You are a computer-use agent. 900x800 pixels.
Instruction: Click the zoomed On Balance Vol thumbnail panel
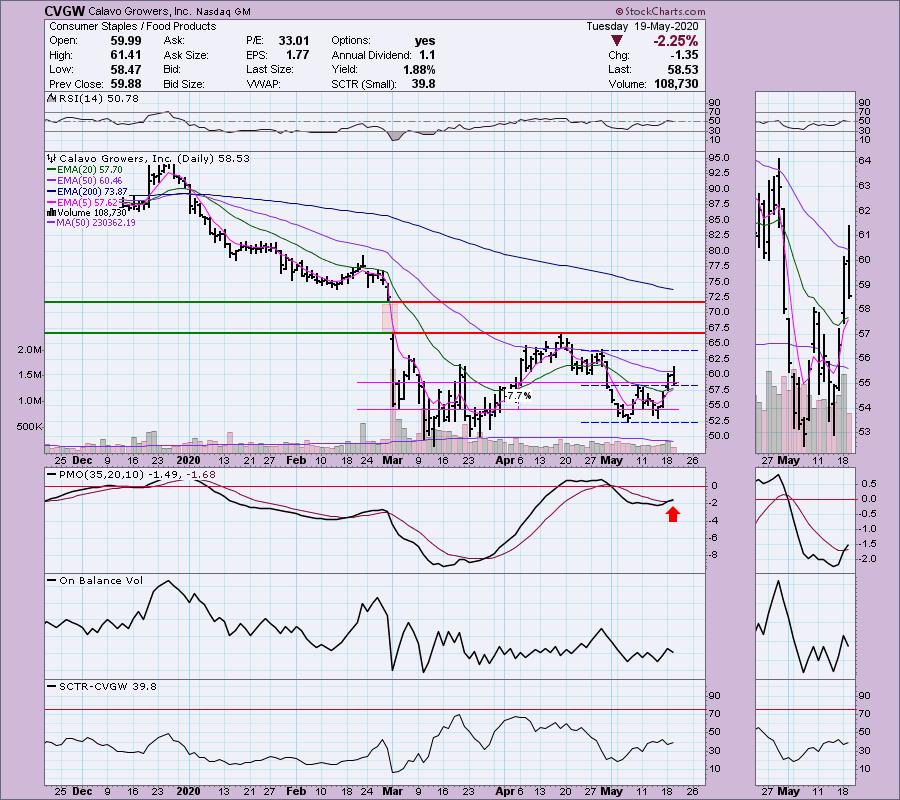pos(805,627)
